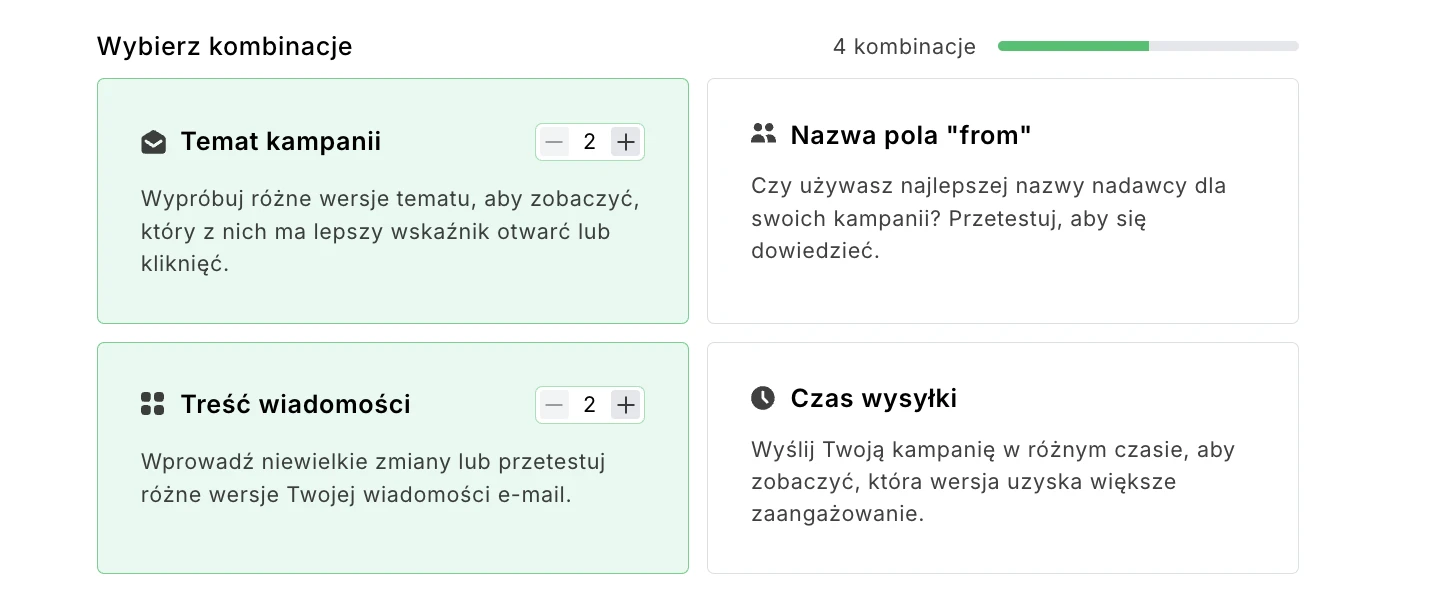Image resolution: width=1430 pixels, height=608 pixels.
Task: Select the Nazwa pola "from" option title
Action: pyautogui.click(x=910, y=135)
